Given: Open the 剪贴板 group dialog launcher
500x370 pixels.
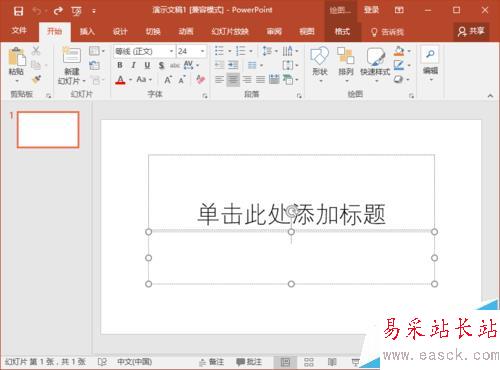Looking at the screenshot, I should pos(49,96).
